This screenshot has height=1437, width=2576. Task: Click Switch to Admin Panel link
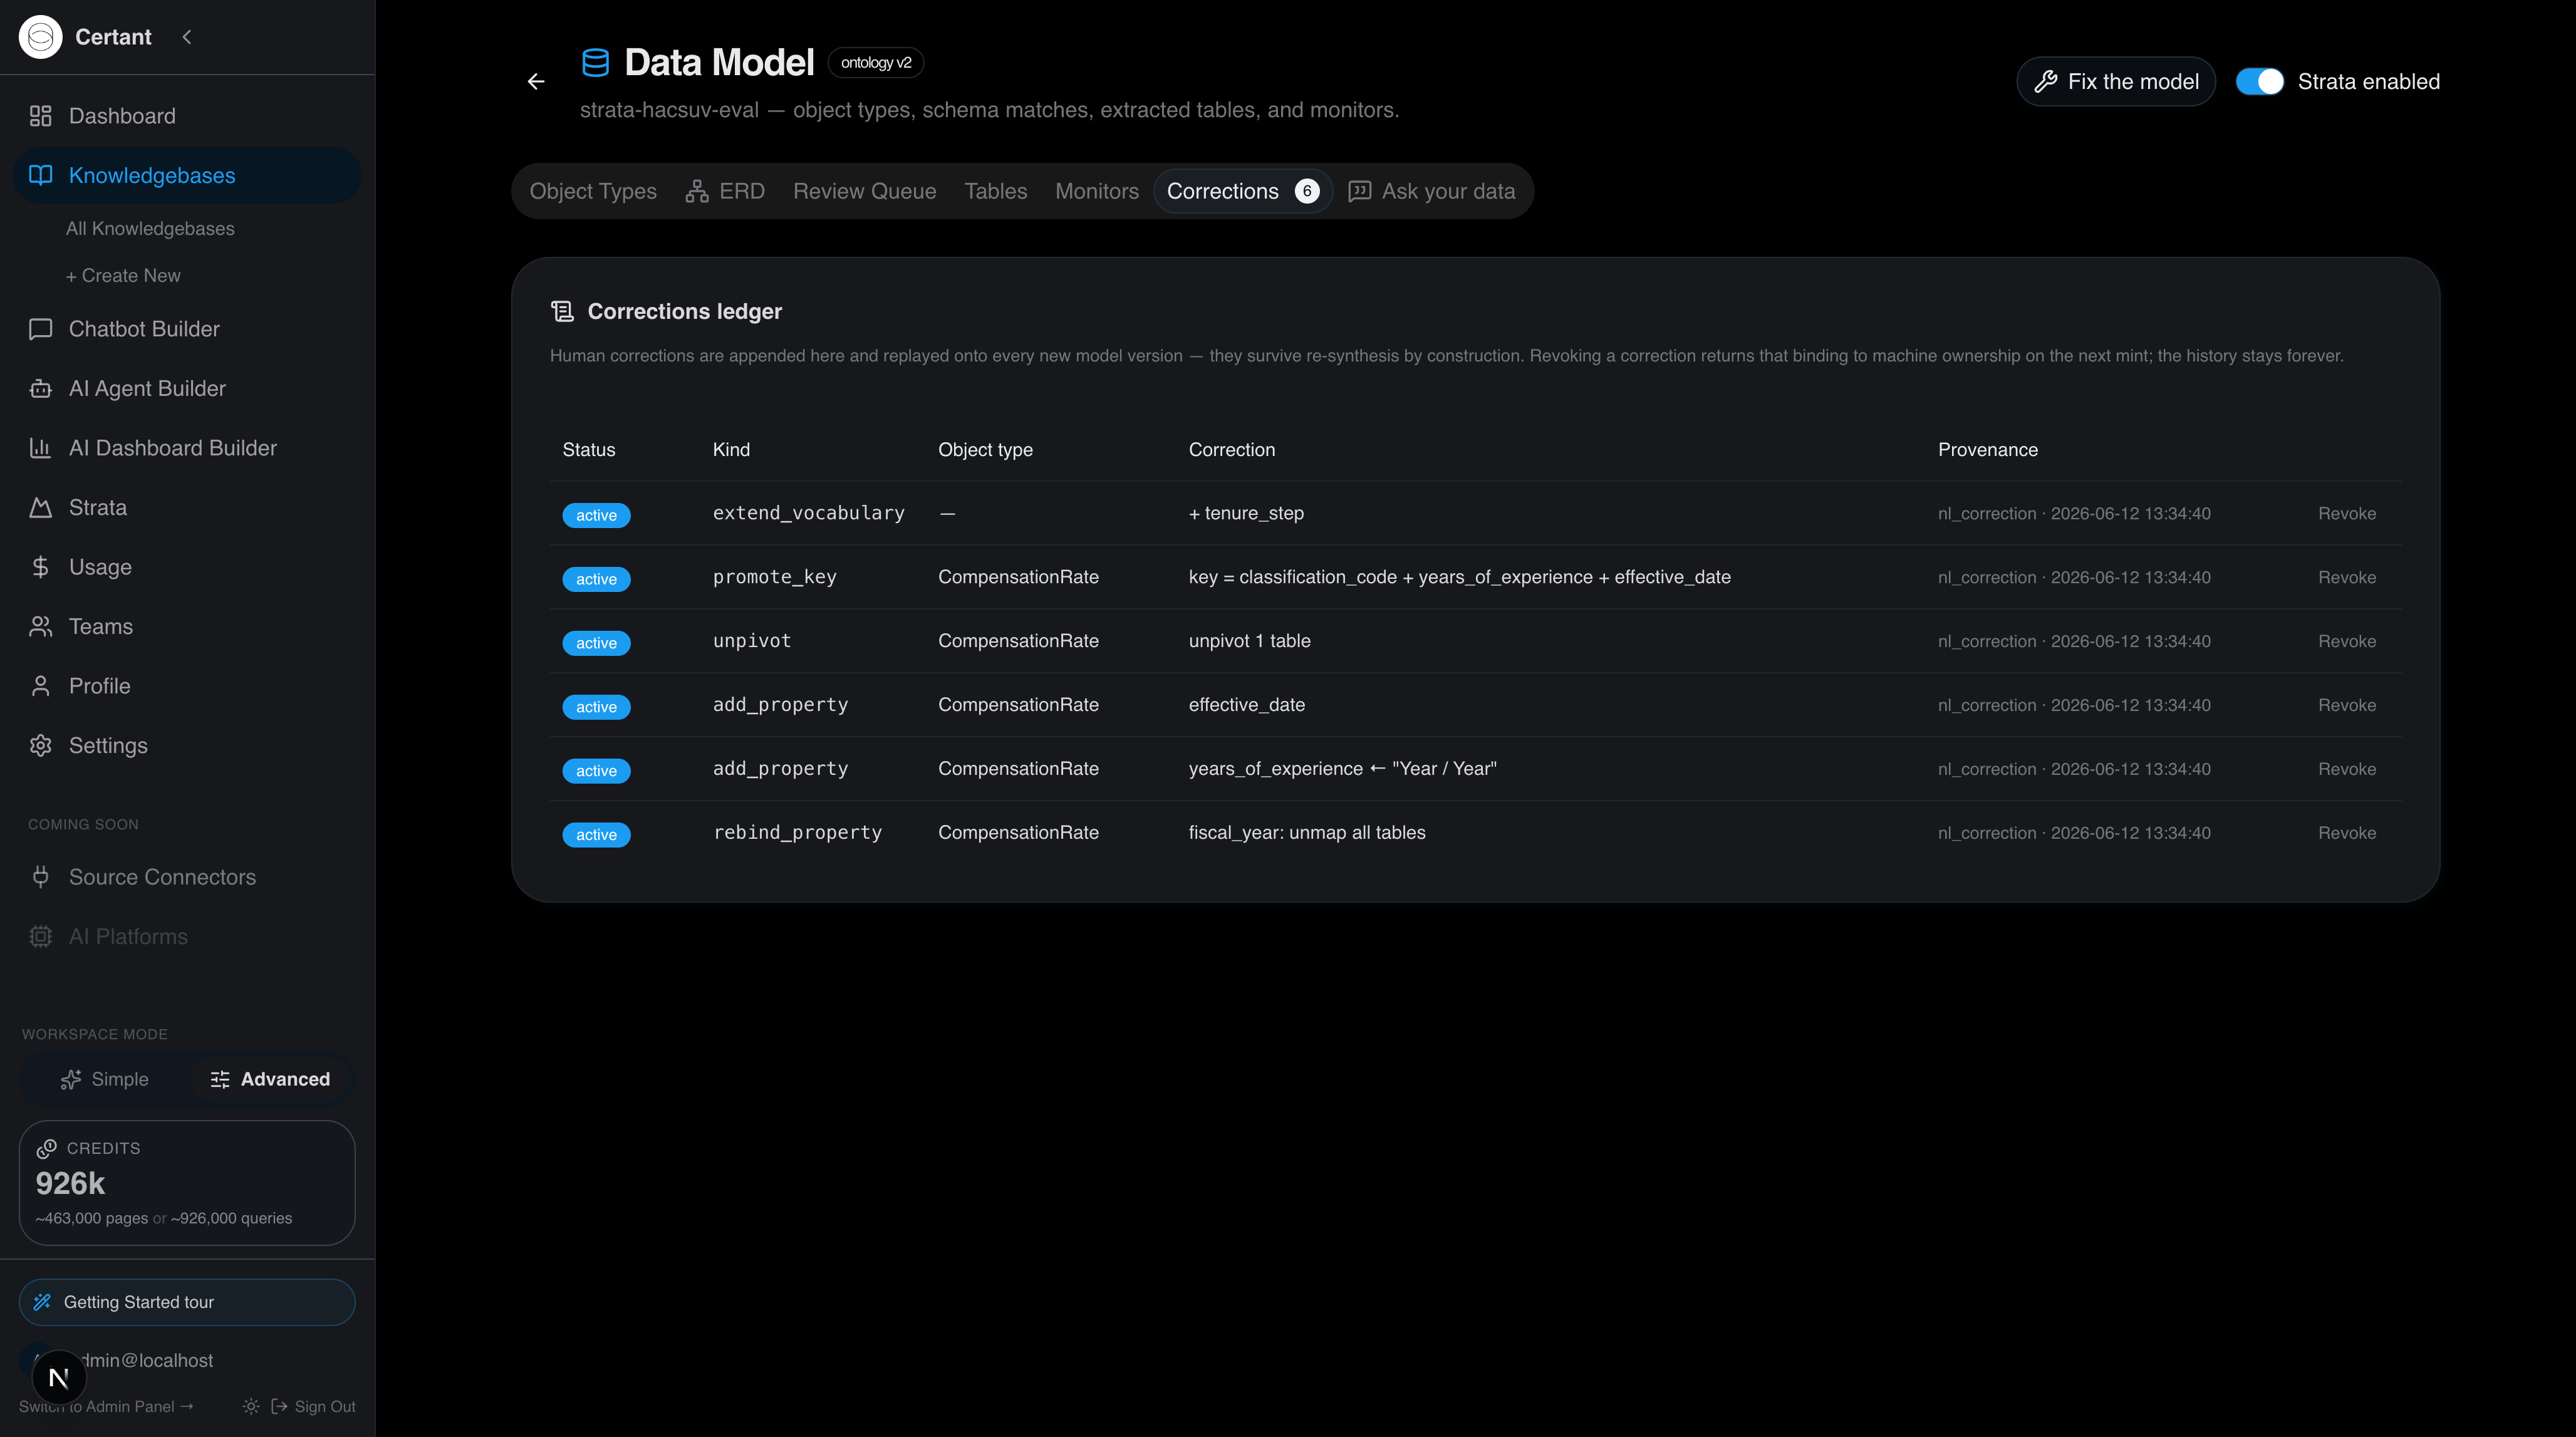coord(106,1406)
